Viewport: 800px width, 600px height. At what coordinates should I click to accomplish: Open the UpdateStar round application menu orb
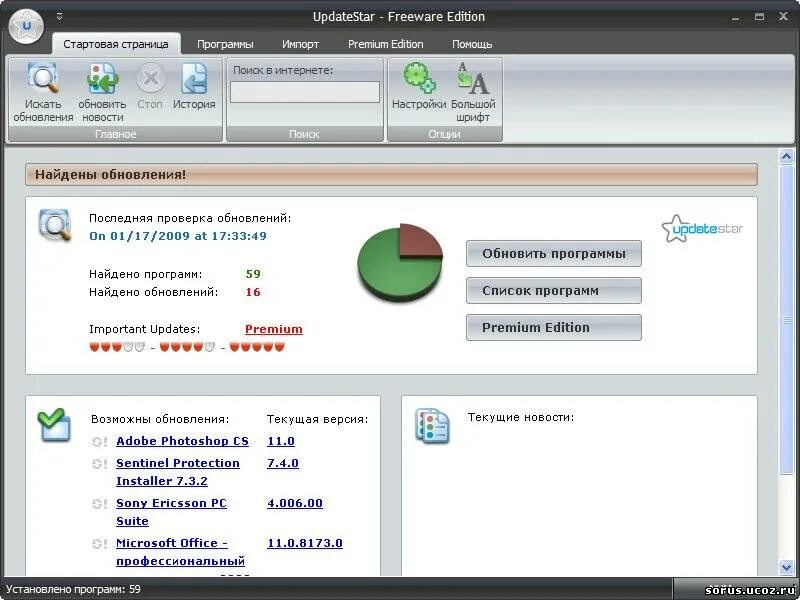pyautogui.click(x=26, y=26)
